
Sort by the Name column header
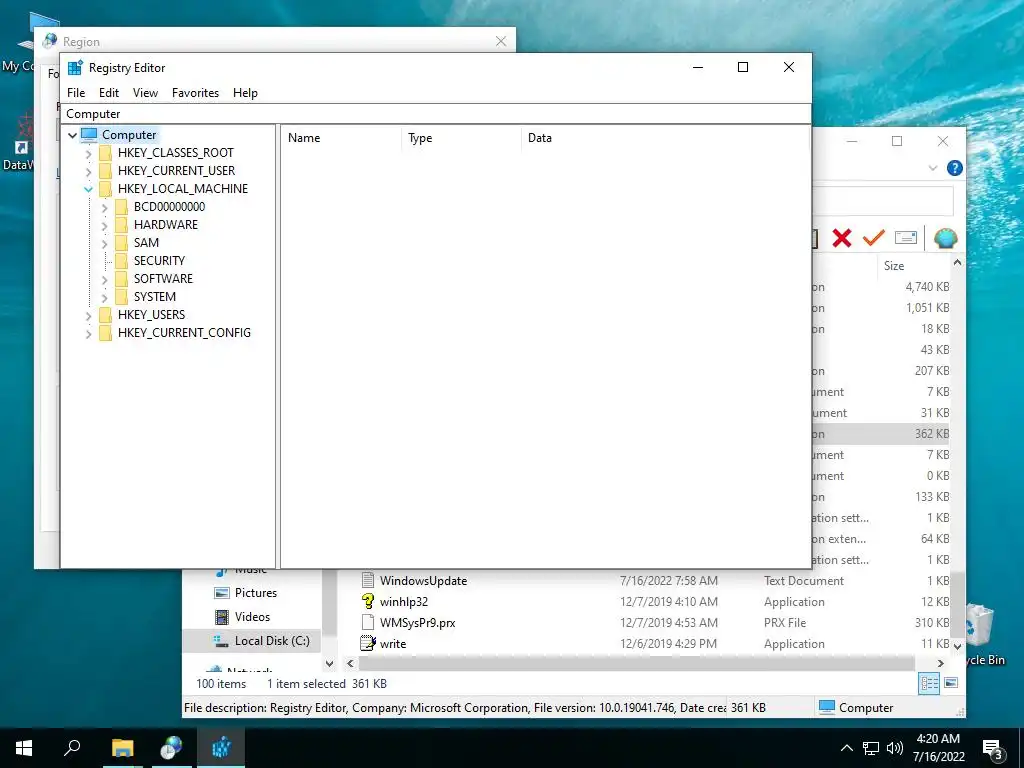[x=341, y=138]
